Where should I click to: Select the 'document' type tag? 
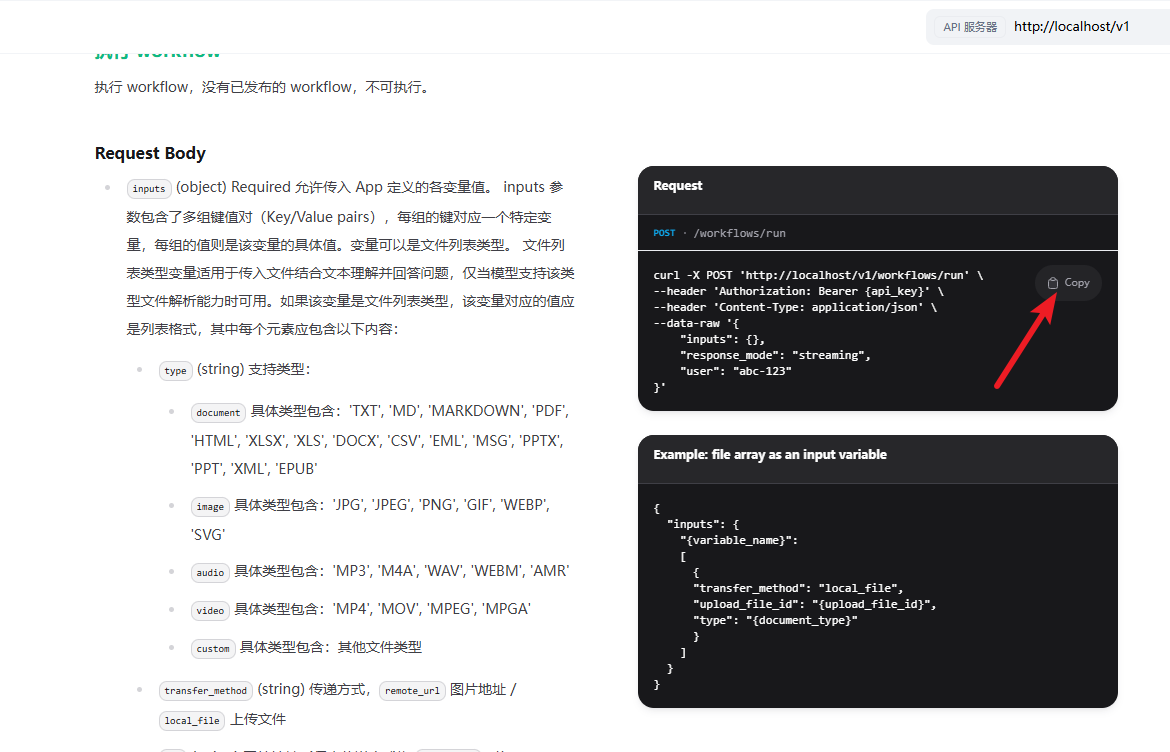click(x=218, y=412)
